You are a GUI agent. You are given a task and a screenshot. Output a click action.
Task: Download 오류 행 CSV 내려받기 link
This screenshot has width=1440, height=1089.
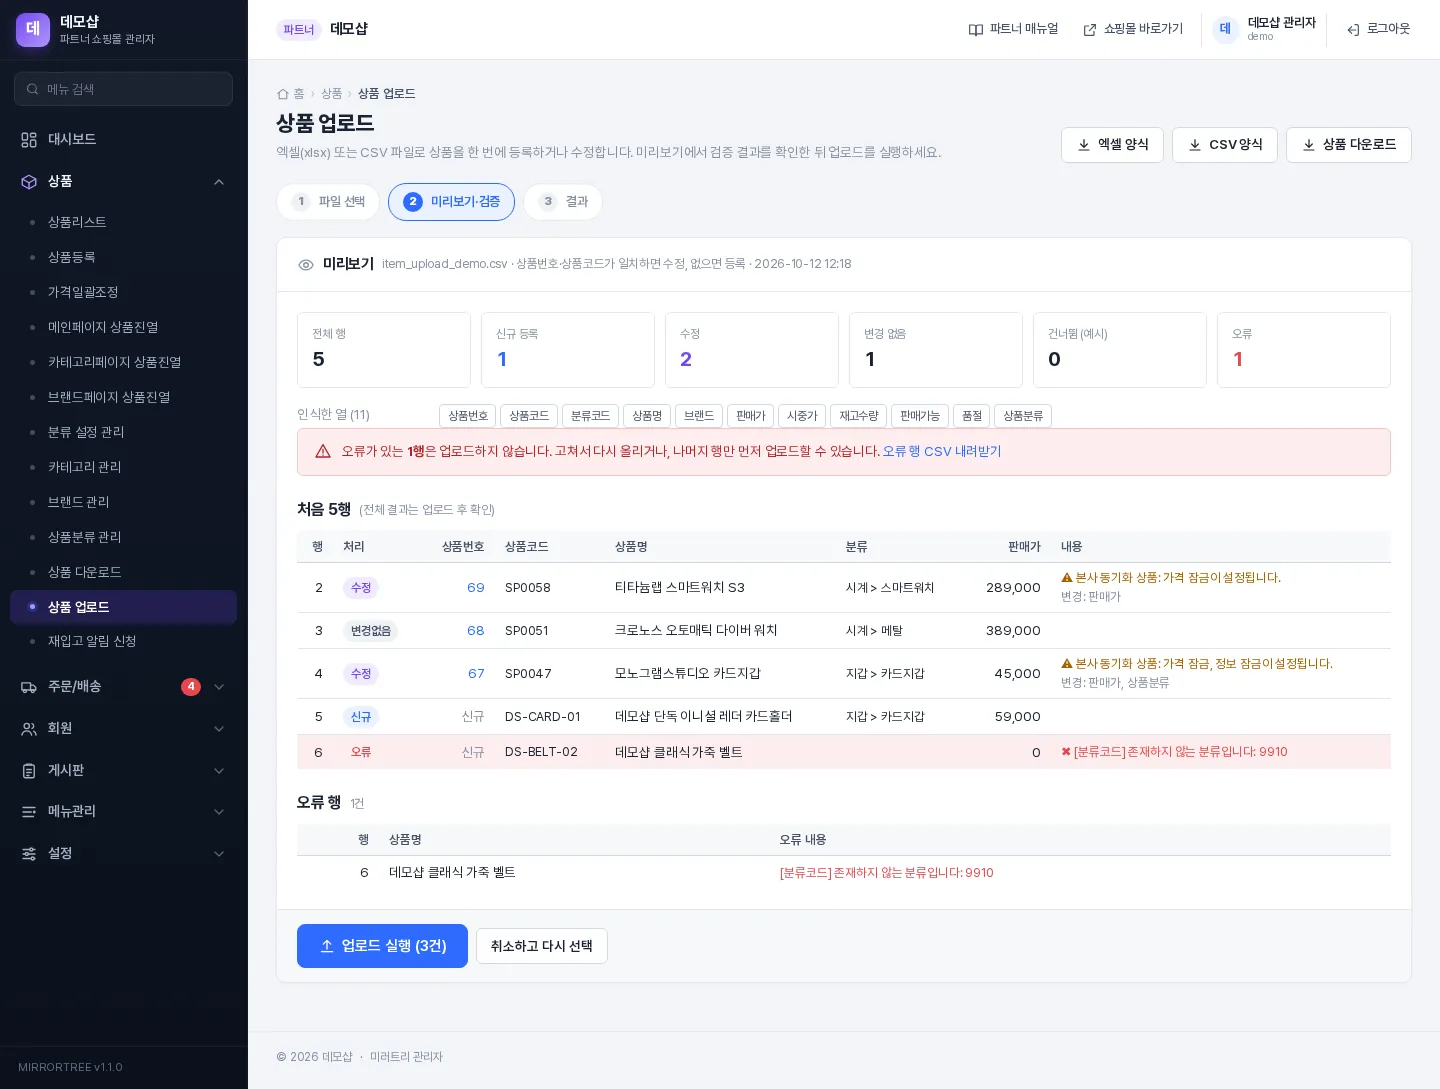(x=942, y=452)
